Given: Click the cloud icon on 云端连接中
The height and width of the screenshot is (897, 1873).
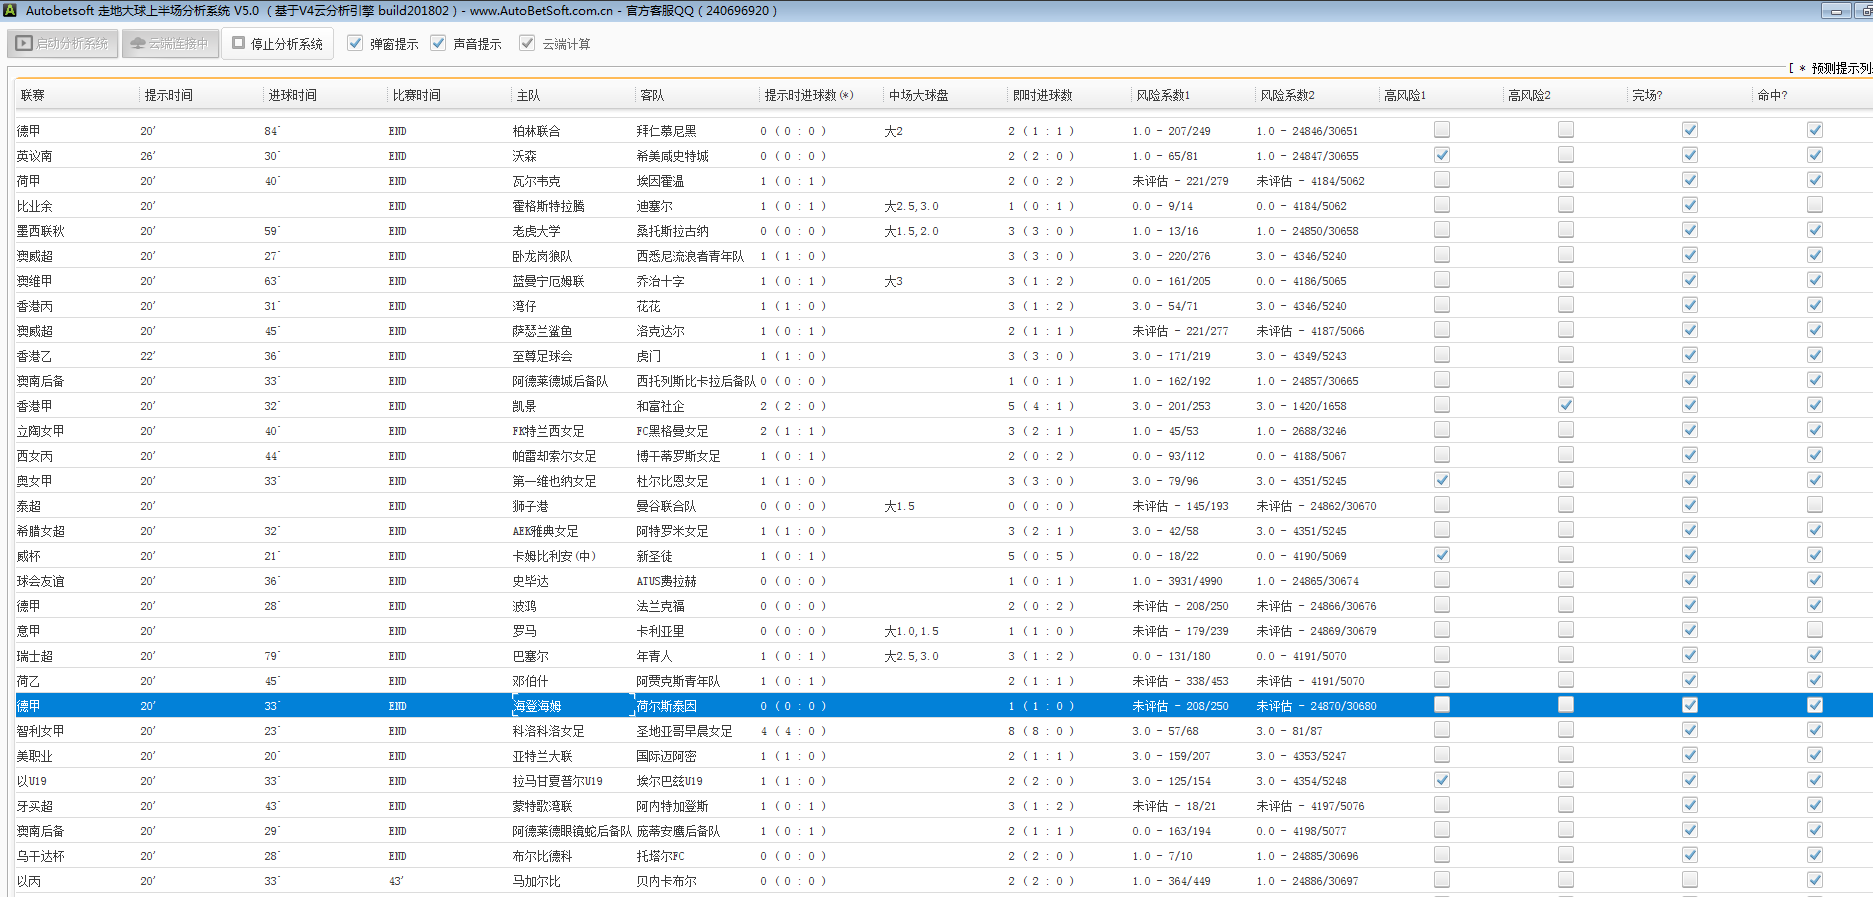Looking at the screenshot, I should tap(138, 44).
